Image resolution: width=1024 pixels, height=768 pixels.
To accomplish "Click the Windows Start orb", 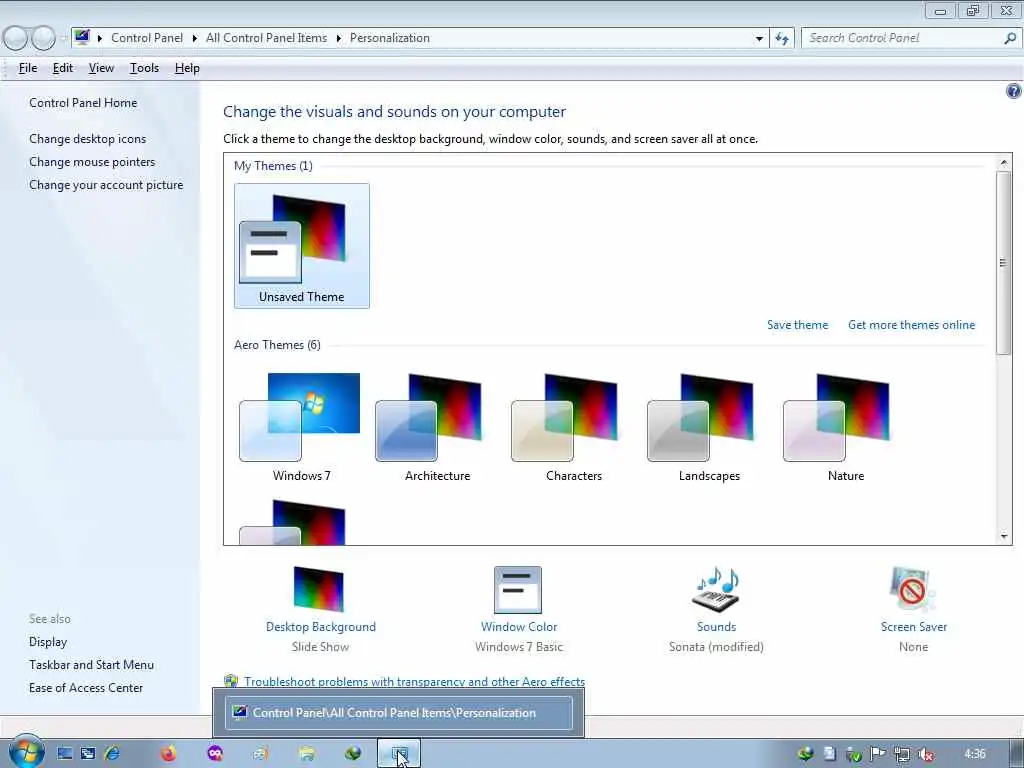I will [x=26, y=754].
